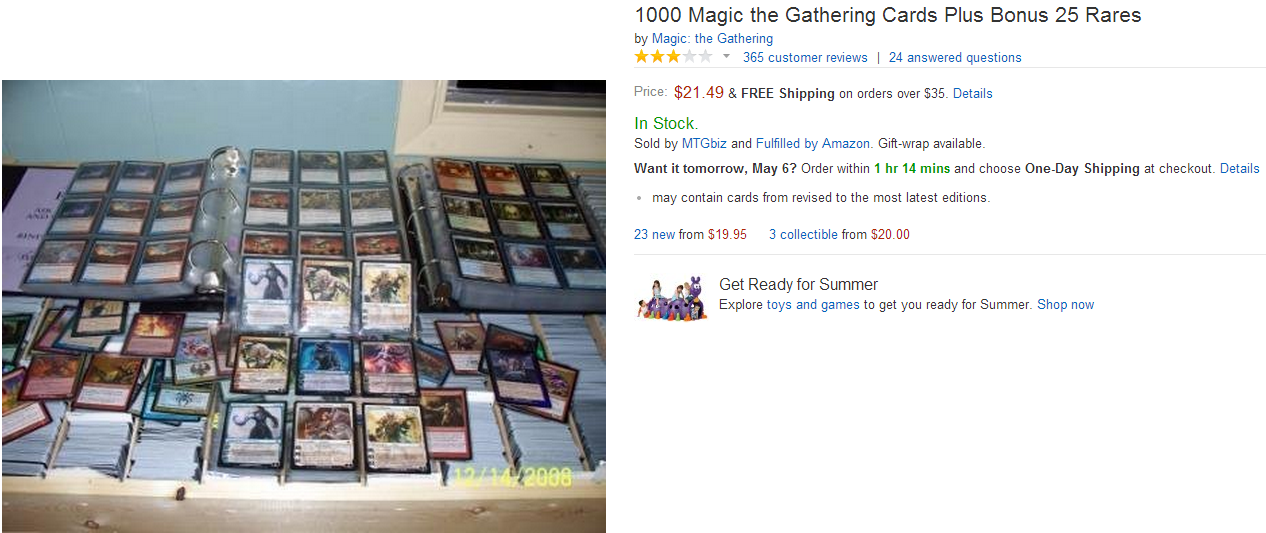Click the Fulfilled by Amazon link
1266x533 pixels.
click(813, 144)
